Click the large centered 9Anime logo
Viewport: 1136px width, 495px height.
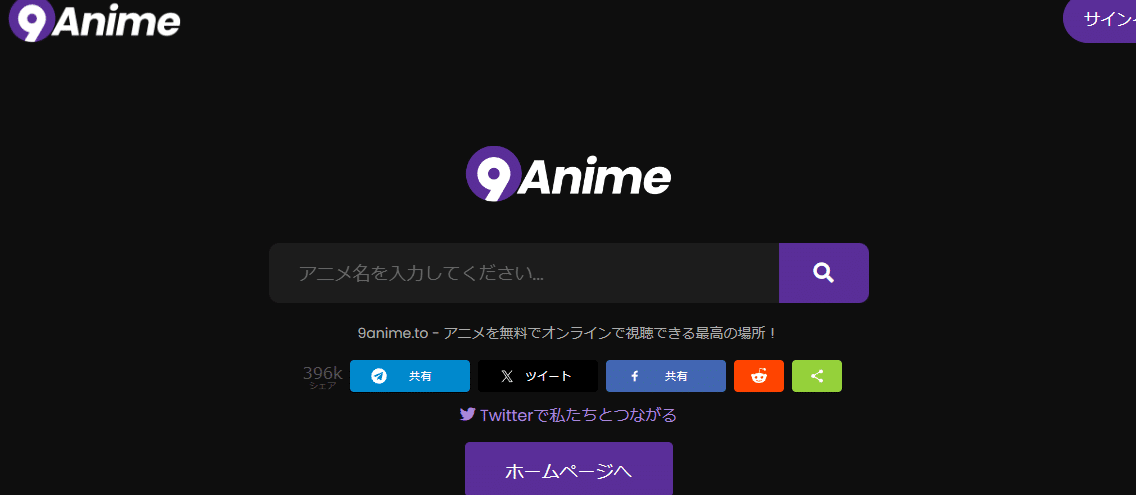pos(568,174)
